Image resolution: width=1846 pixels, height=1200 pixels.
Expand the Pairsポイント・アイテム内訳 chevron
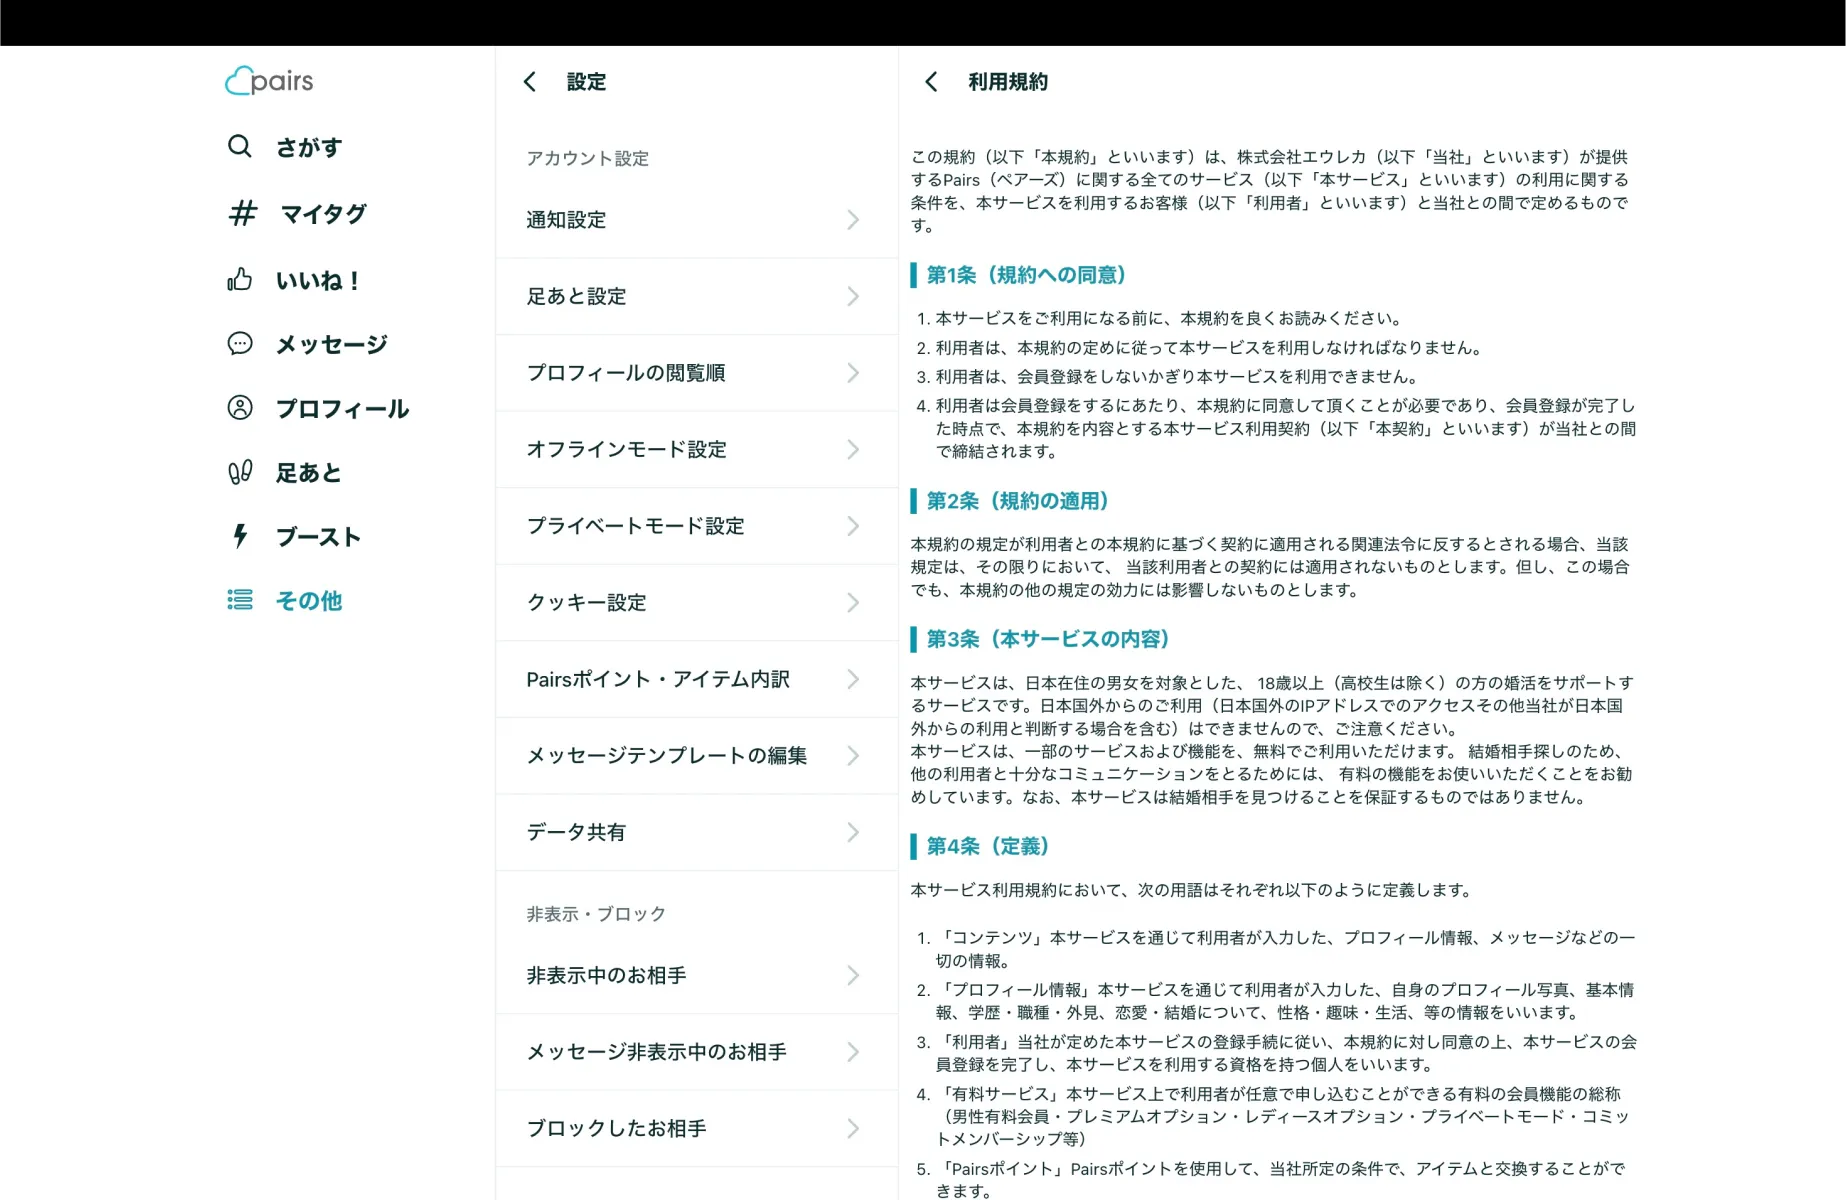click(853, 679)
